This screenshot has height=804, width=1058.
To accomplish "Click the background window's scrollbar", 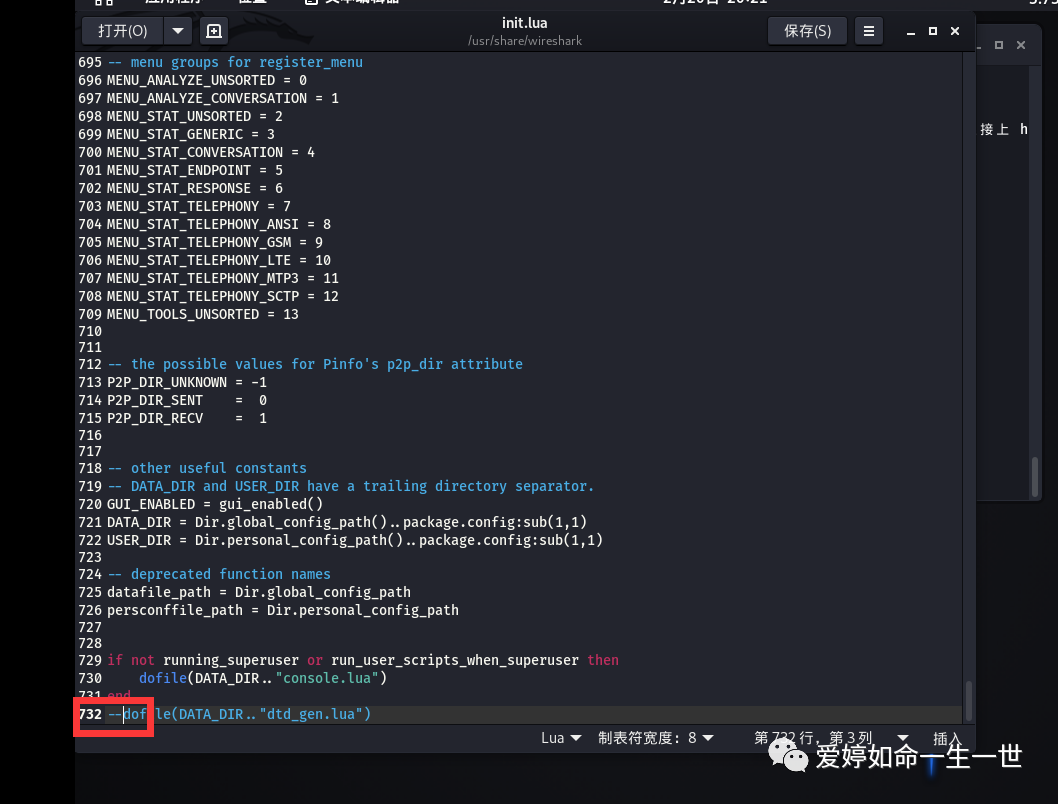I will (1035, 477).
